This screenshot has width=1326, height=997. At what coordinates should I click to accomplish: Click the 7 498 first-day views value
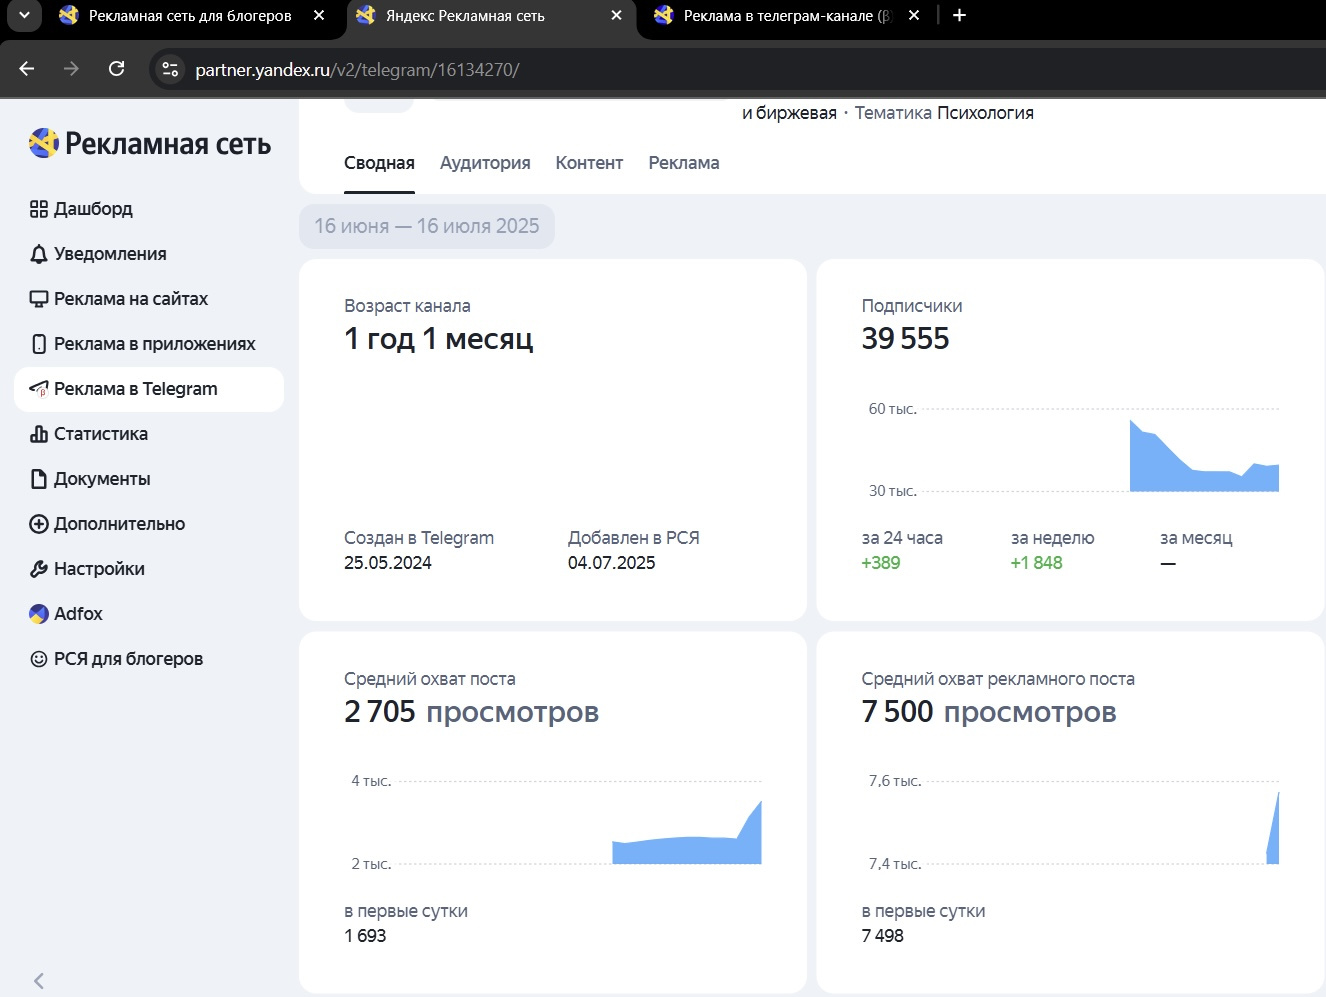click(x=882, y=936)
